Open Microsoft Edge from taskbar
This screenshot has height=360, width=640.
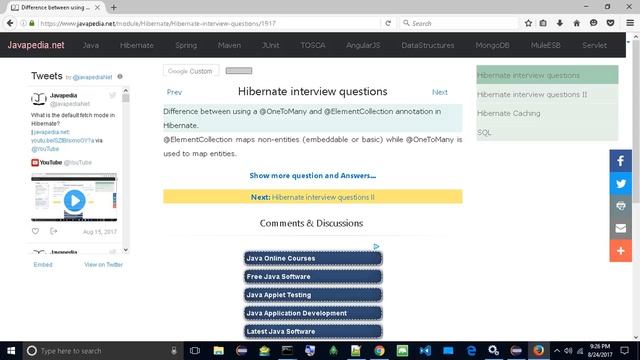(471, 351)
